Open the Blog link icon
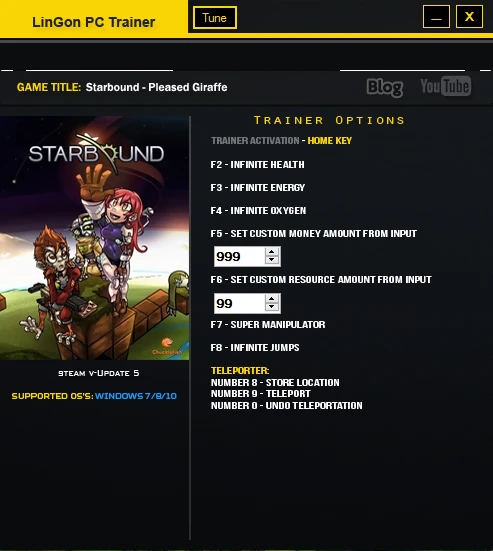The image size is (493, 551). tap(385, 87)
